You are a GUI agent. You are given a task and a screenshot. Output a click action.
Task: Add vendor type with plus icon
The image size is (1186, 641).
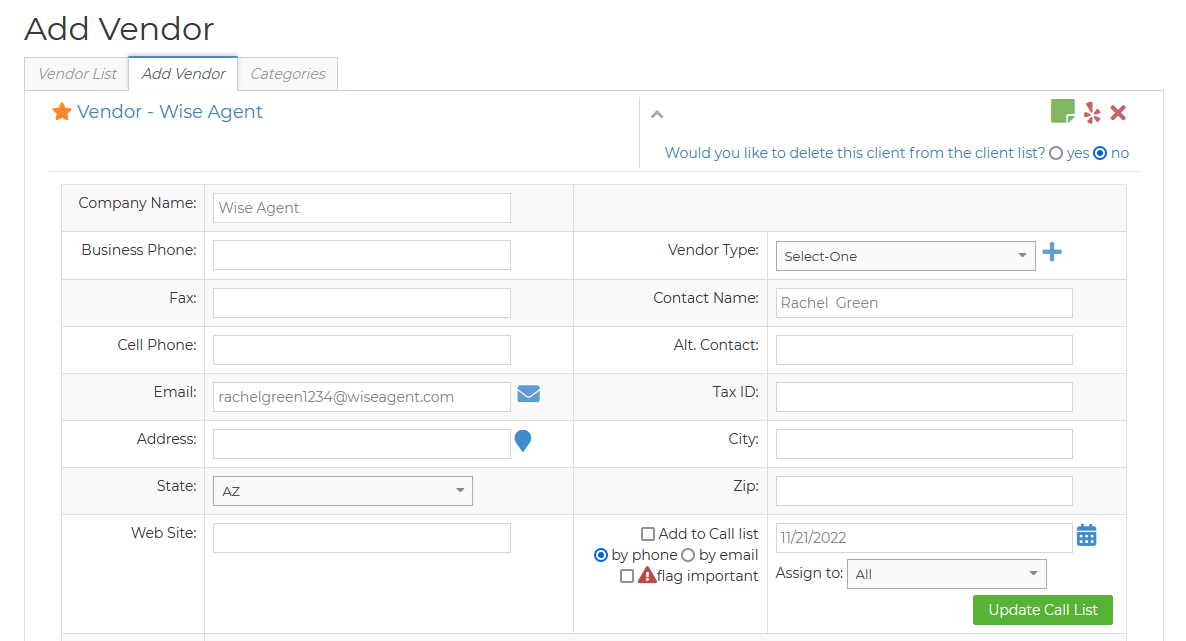pos(1052,252)
